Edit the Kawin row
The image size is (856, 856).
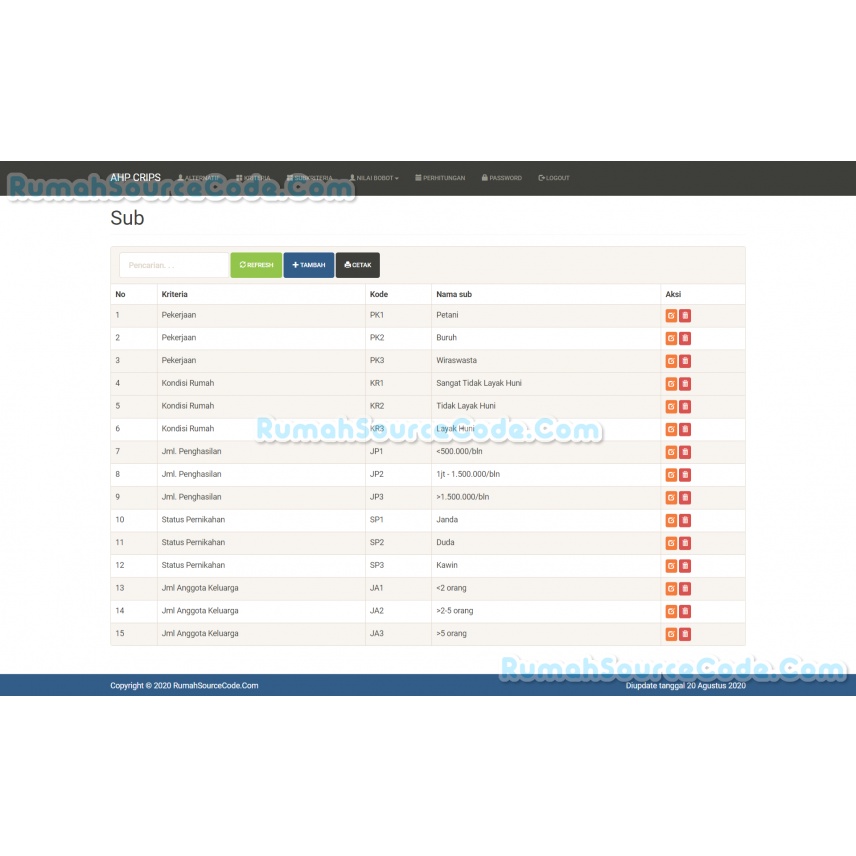[x=671, y=566]
